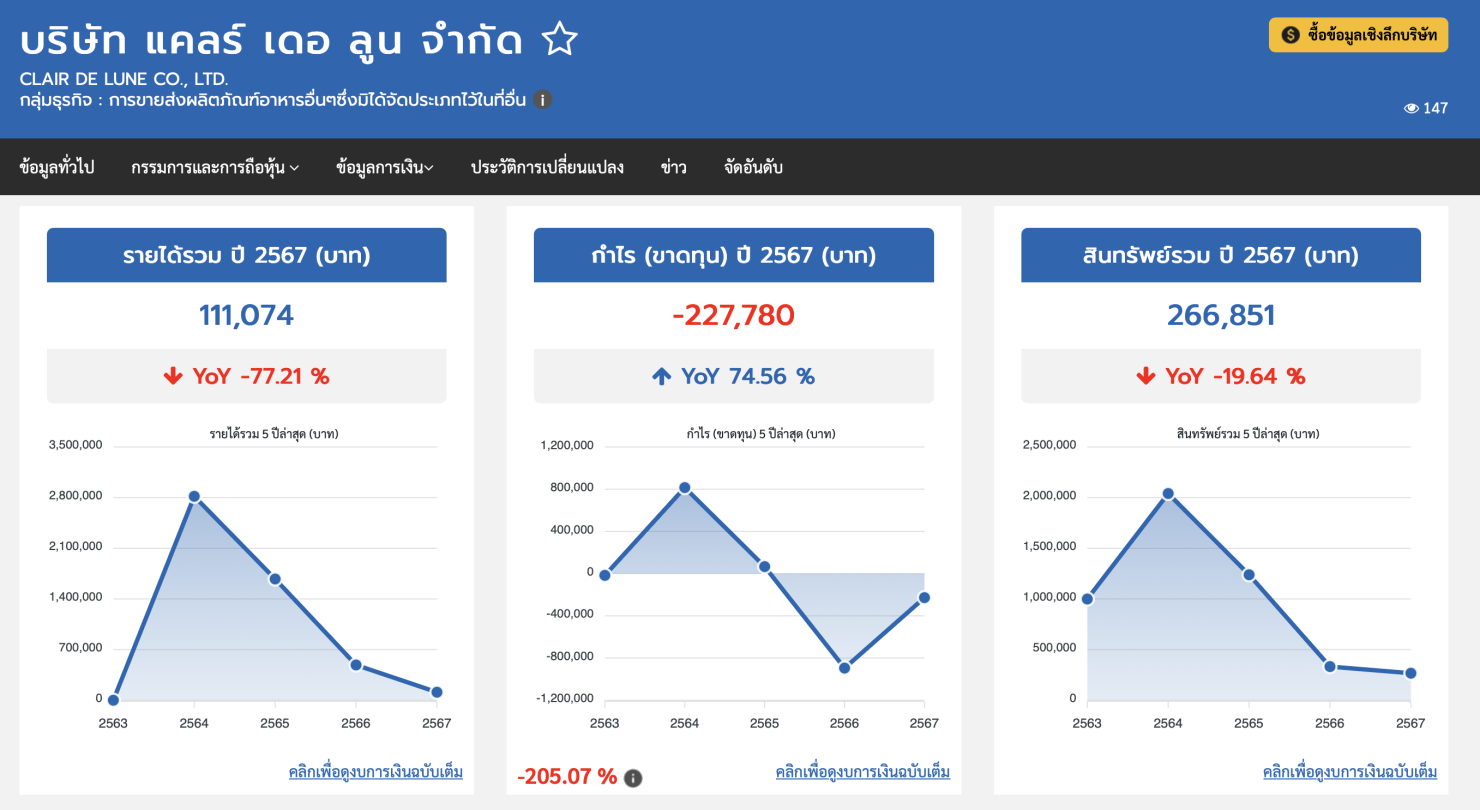
Task: Click the 2566 data point on profit chart
Action: 844,668
